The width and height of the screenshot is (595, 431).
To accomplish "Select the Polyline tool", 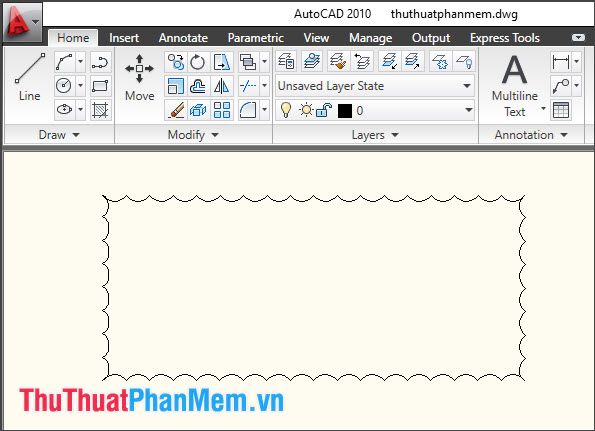I will coord(101,62).
